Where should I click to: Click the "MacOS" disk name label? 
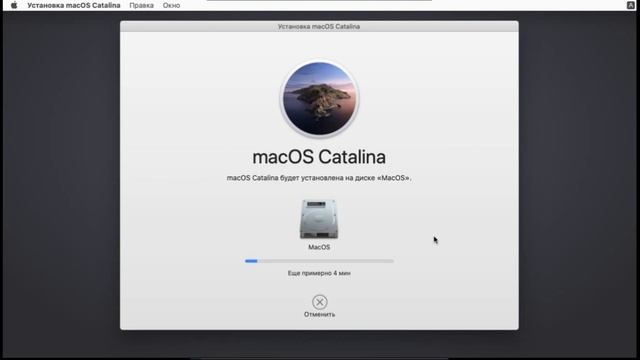319,247
